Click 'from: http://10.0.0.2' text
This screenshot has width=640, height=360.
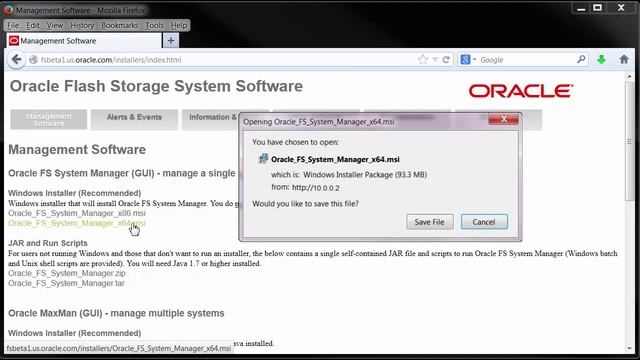point(305,188)
